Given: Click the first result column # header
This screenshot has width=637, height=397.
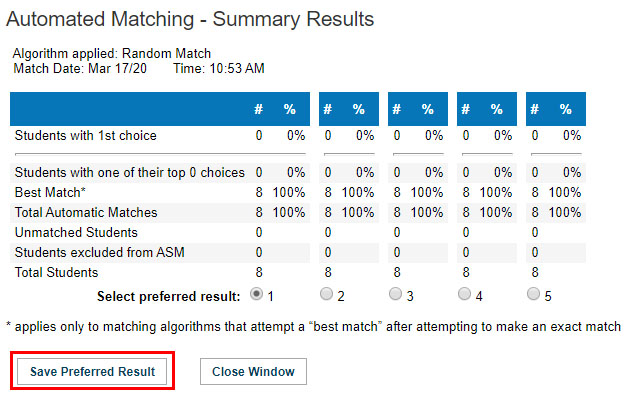Looking at the screenshot, I should coord(258,109).
